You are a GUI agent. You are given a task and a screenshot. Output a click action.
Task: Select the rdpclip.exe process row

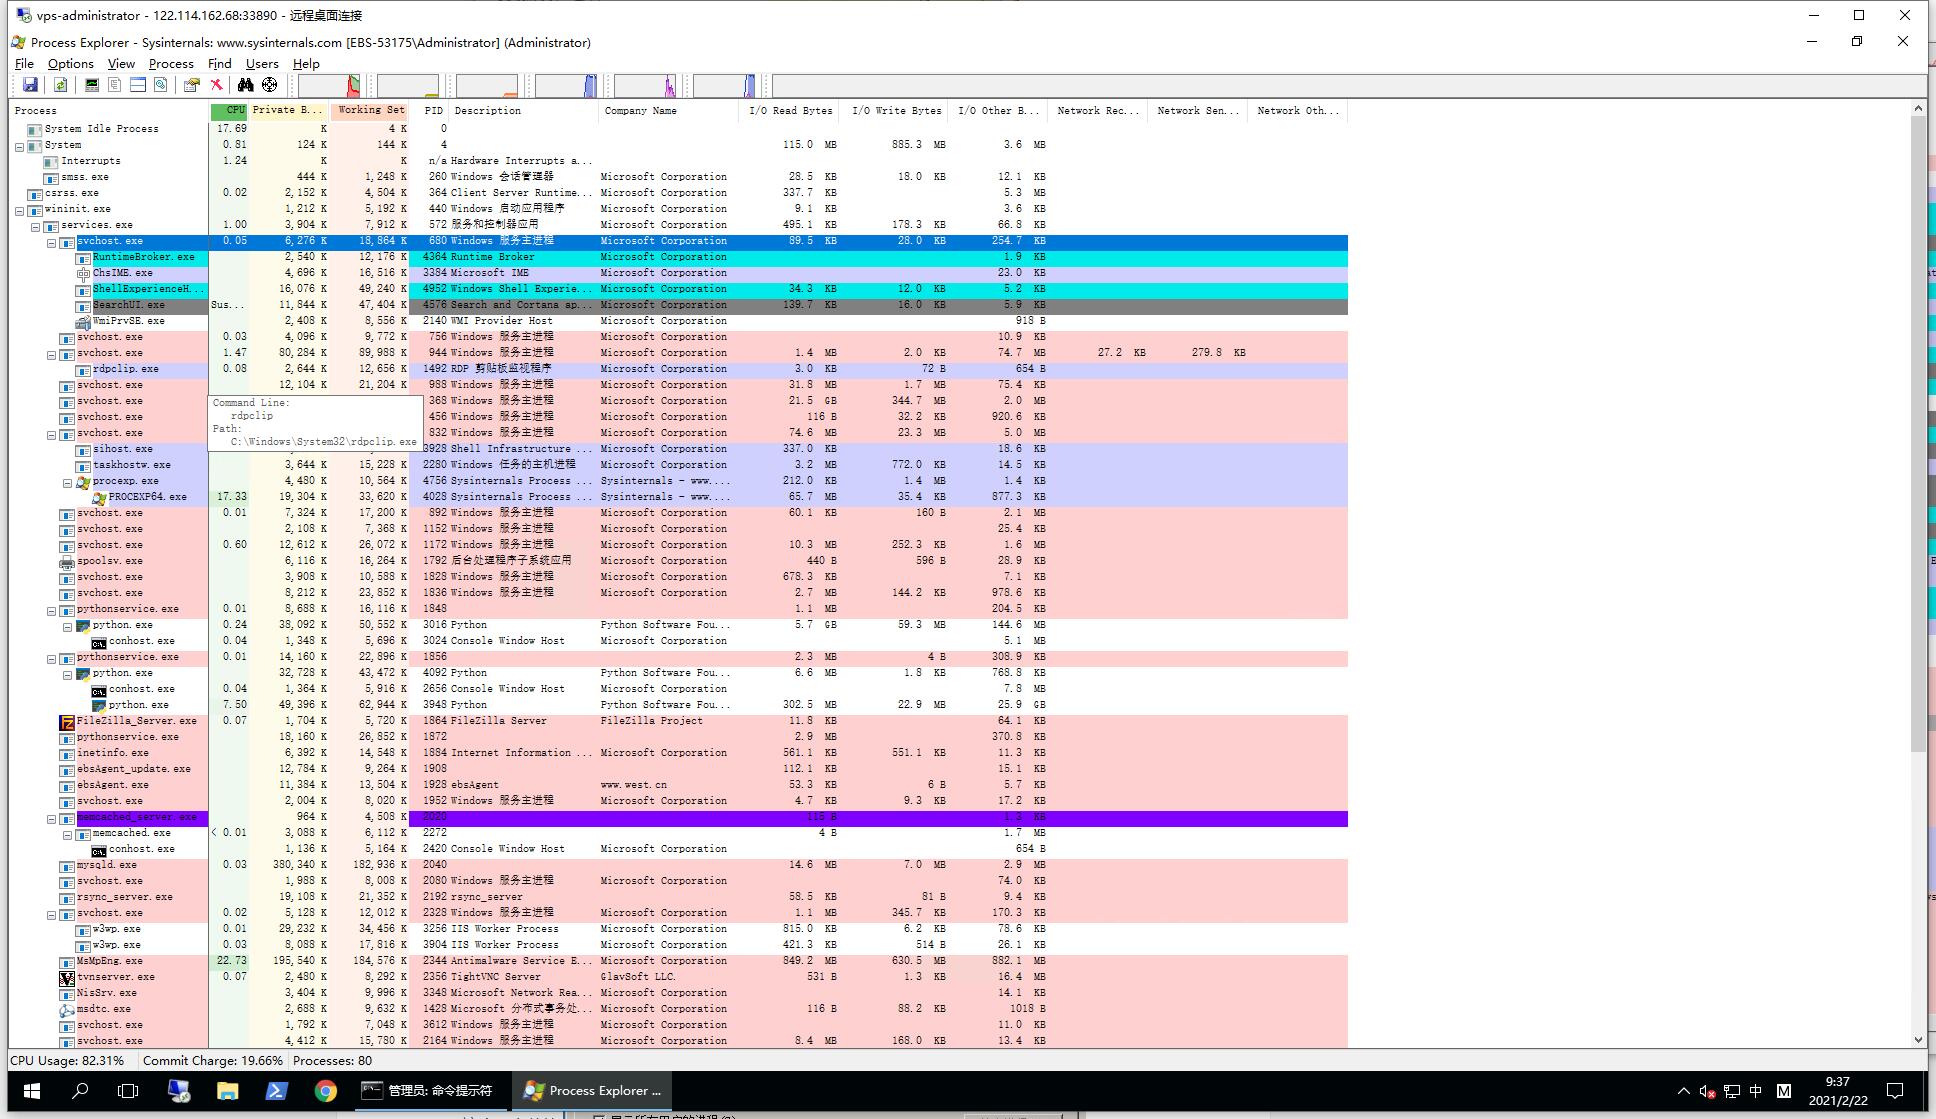pos(678,369)
